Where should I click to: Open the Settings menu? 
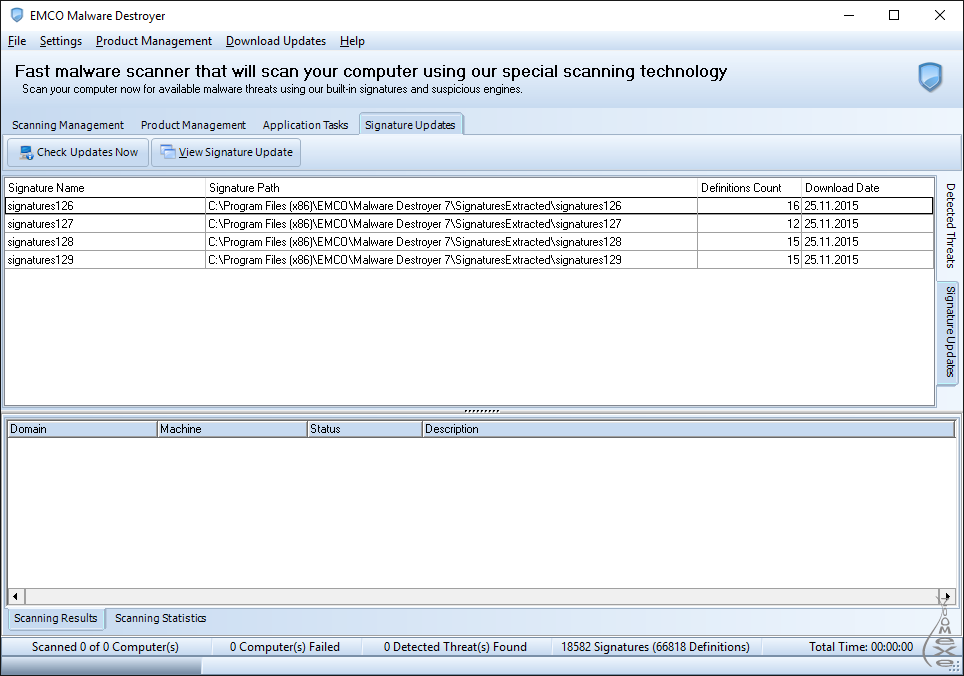(x=61, y=41)
